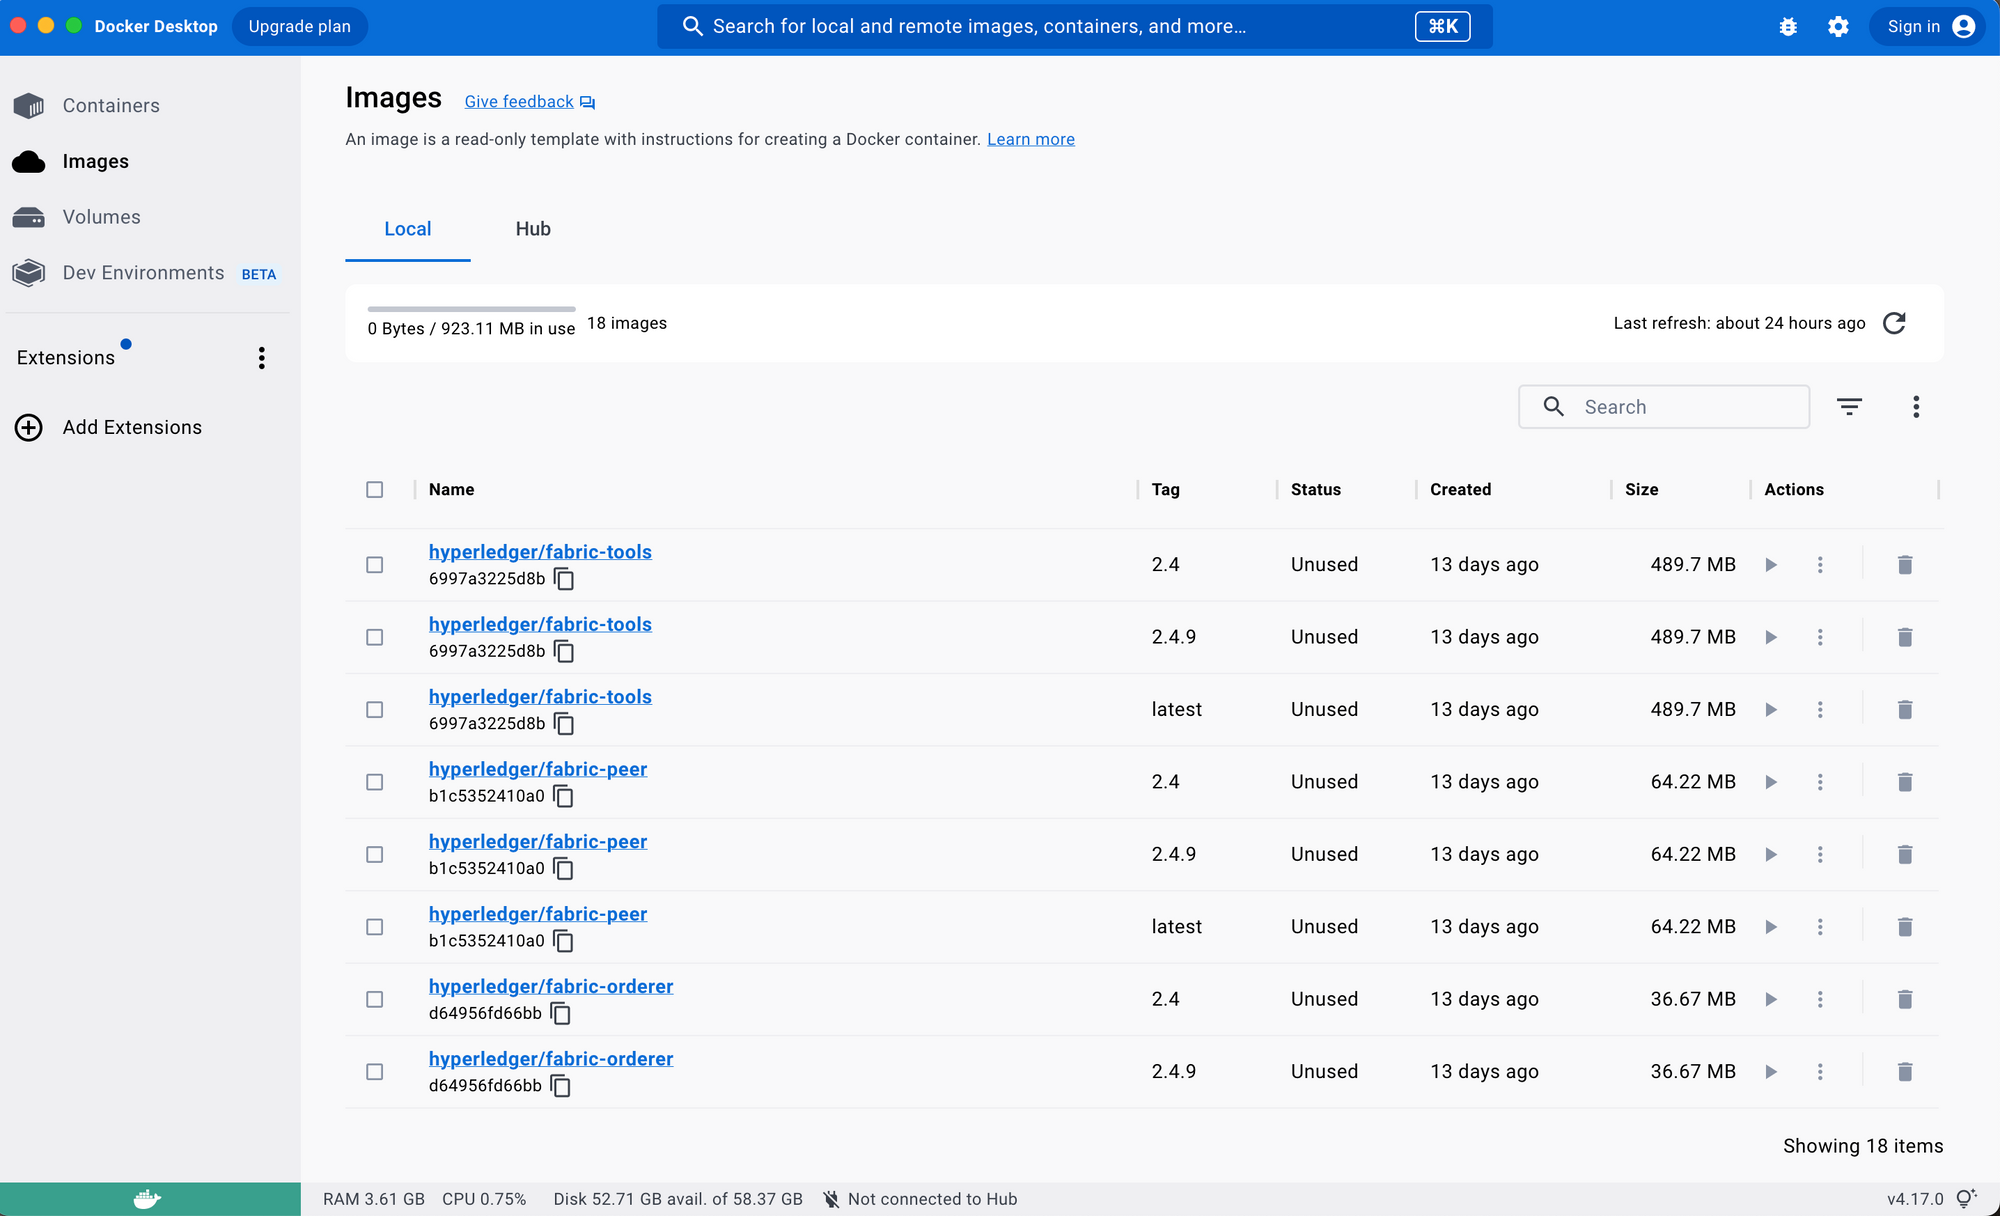Check the fabric-peer latest row checkbox
The height and width of the screenshot is (1216, 2000).
(375, 927)
